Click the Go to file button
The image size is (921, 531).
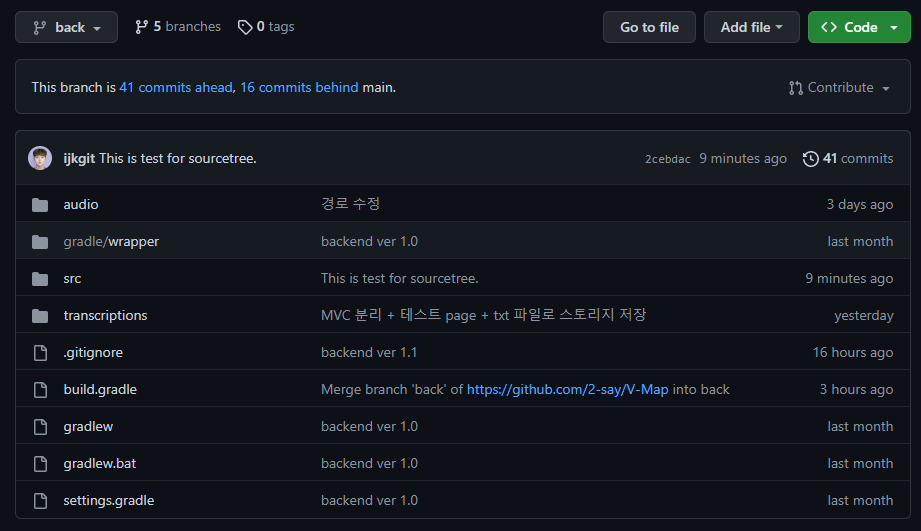[x=649, y=27]
